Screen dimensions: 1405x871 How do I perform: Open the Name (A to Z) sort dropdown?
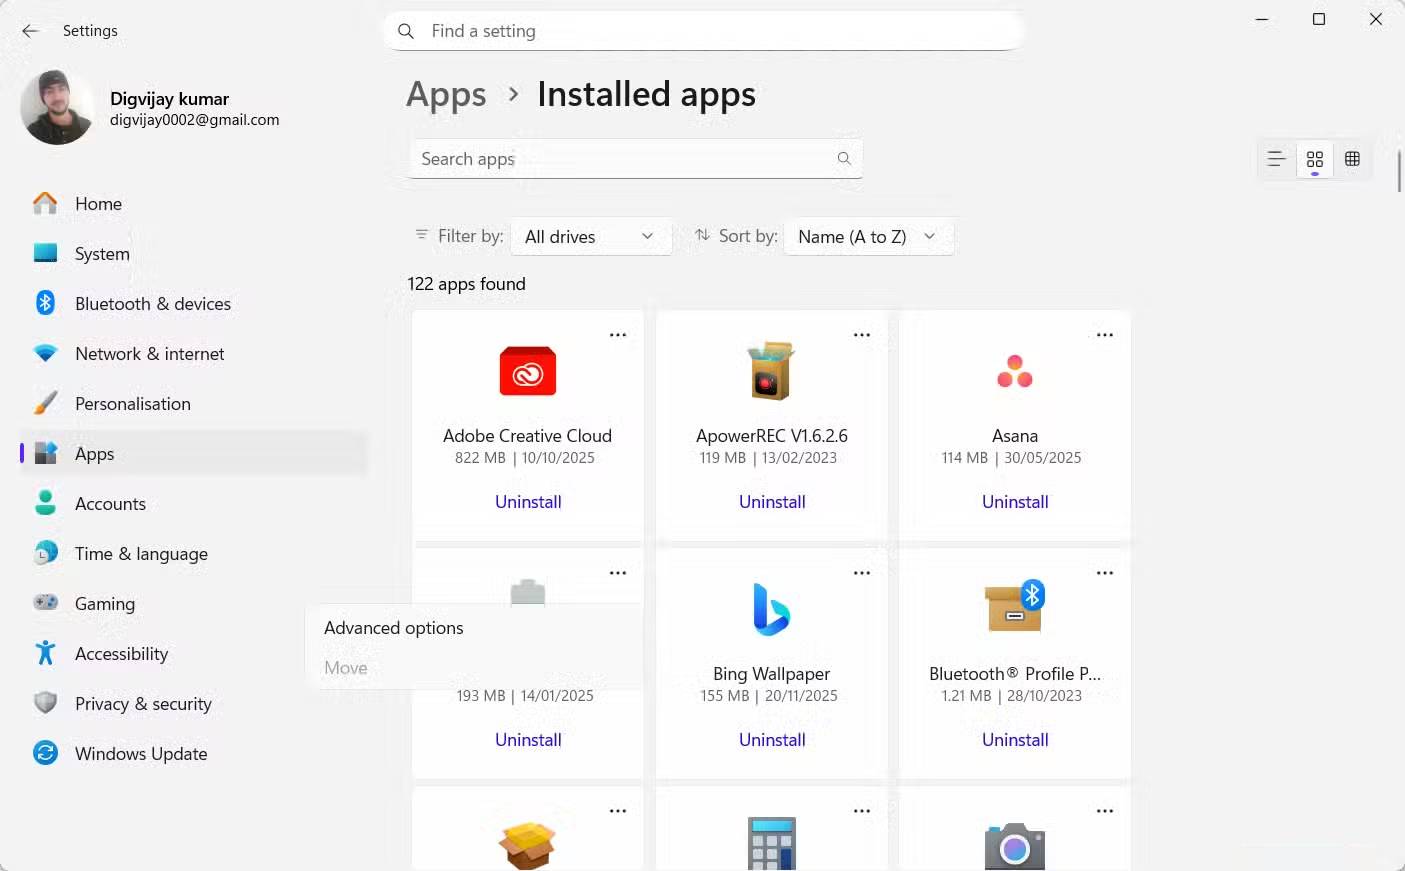[867, 236]
